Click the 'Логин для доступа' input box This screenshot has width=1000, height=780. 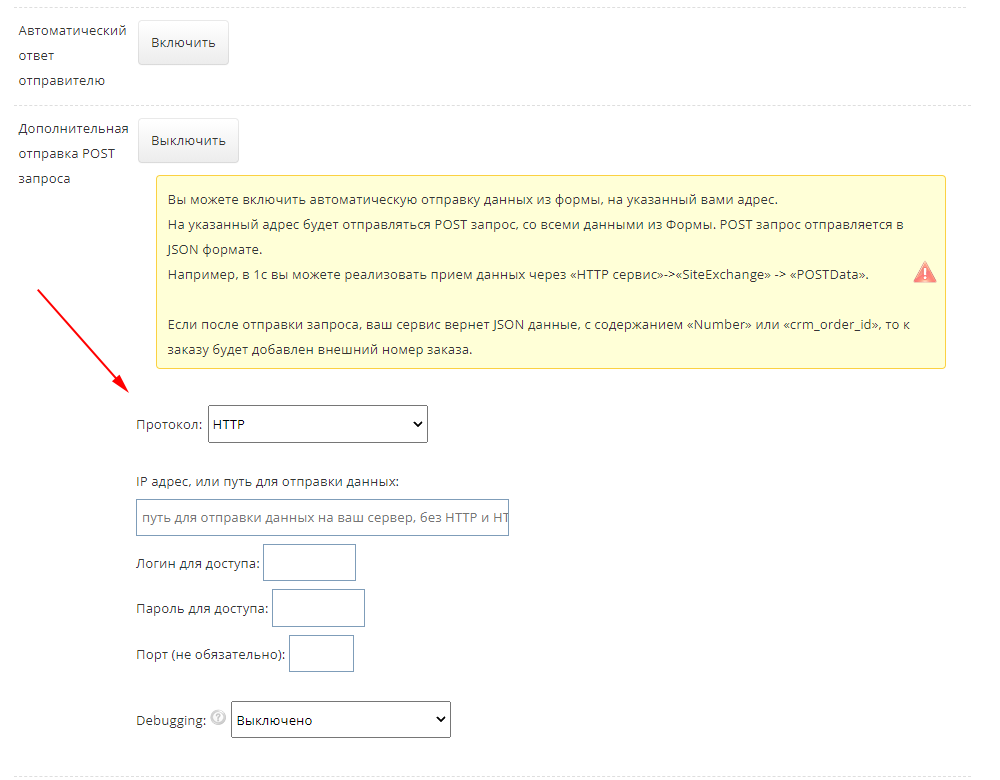click(x=309, y=563)
